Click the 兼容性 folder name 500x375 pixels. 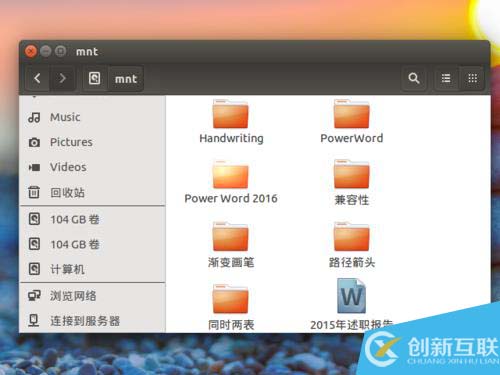click(352, 200)
